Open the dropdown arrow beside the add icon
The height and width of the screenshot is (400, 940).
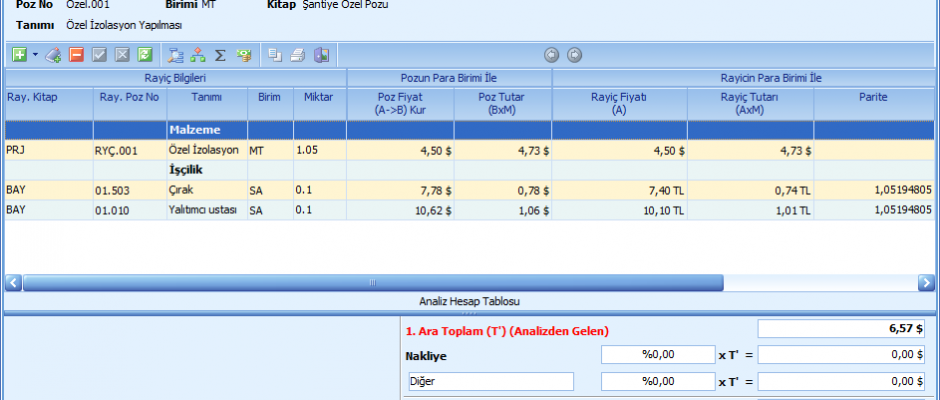35,55
